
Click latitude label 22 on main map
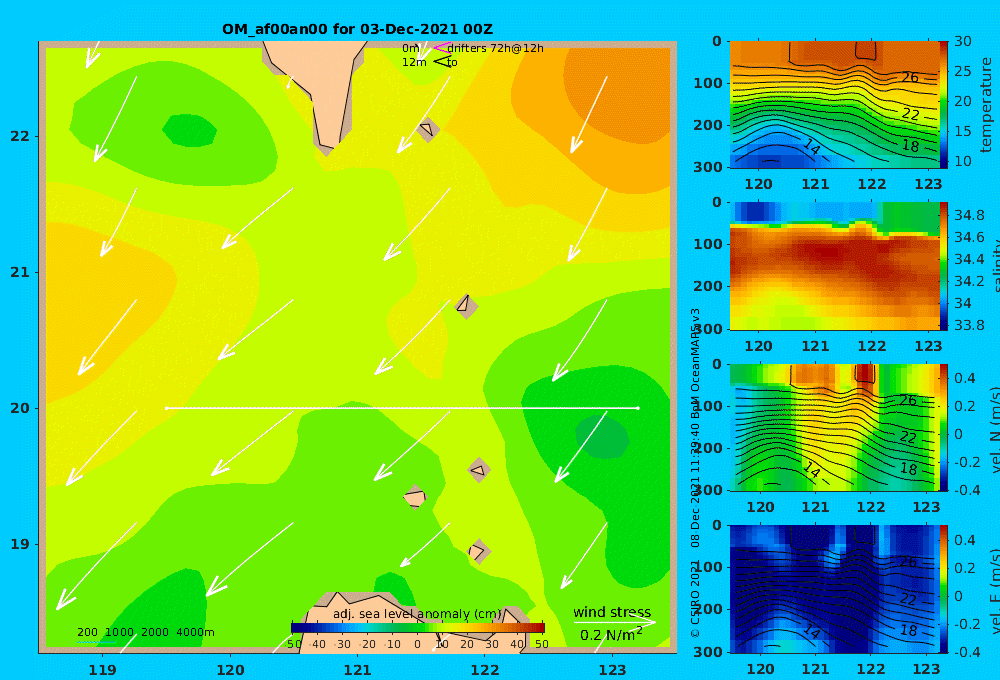pos(20,136)
